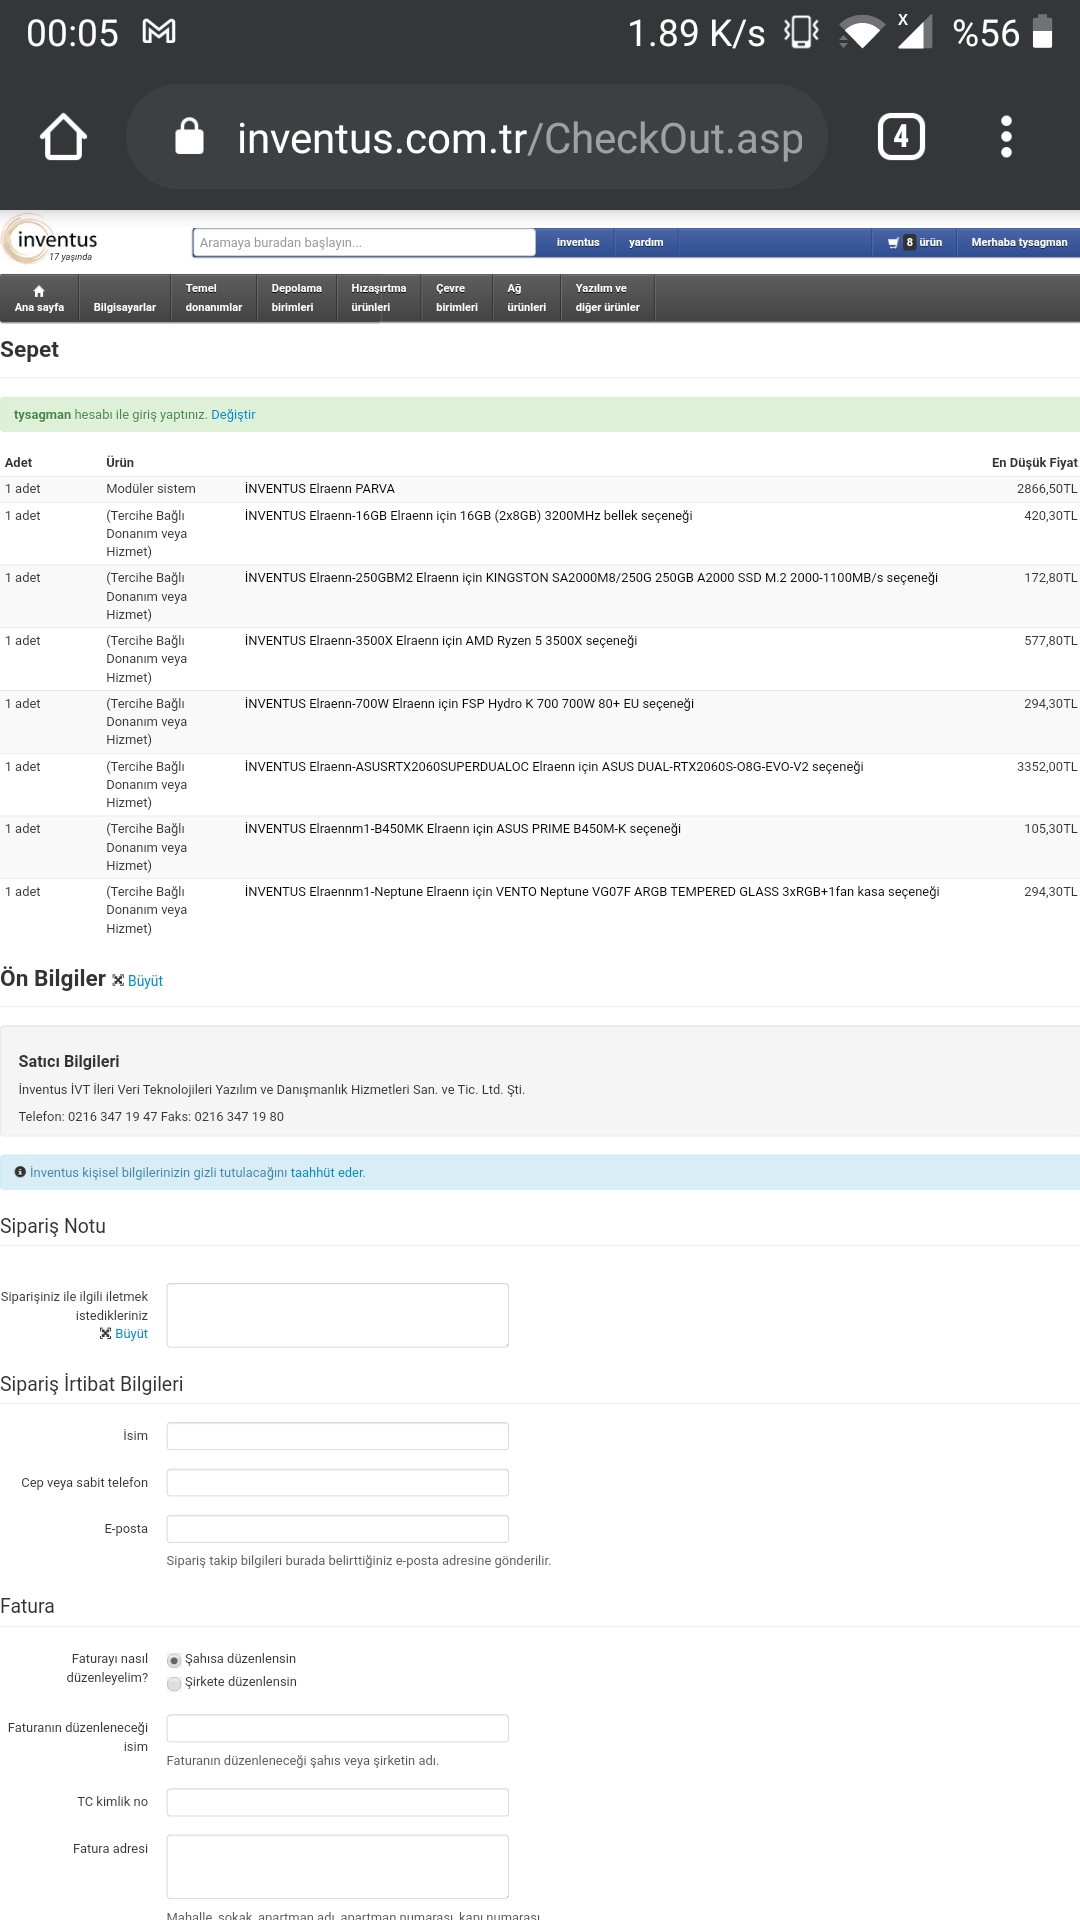Screen dimensions: 1080x1920
Task: Tap the Wi-Fi status icon
Action: (860, 32)
